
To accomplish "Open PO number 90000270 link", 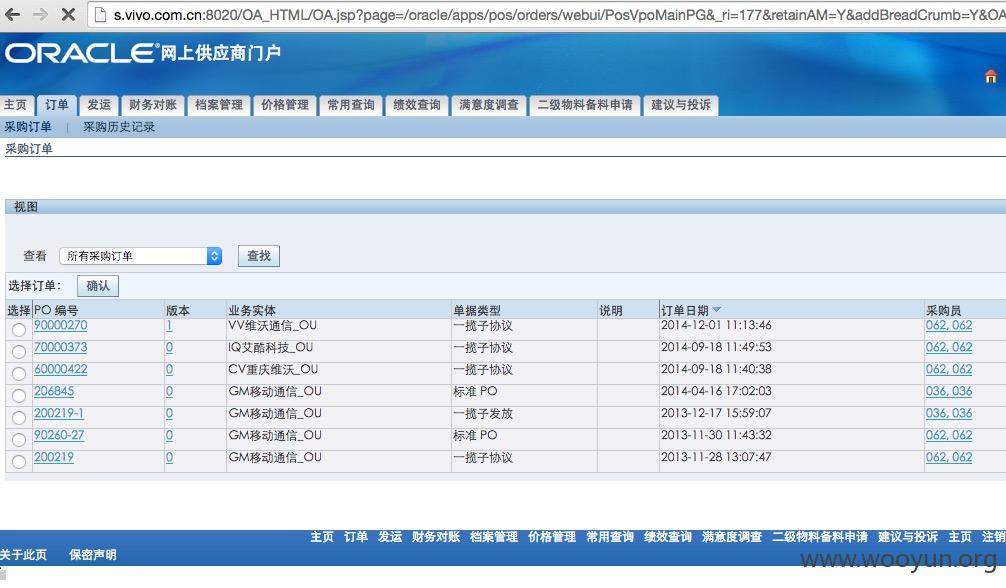I will (x=60, y=325).
